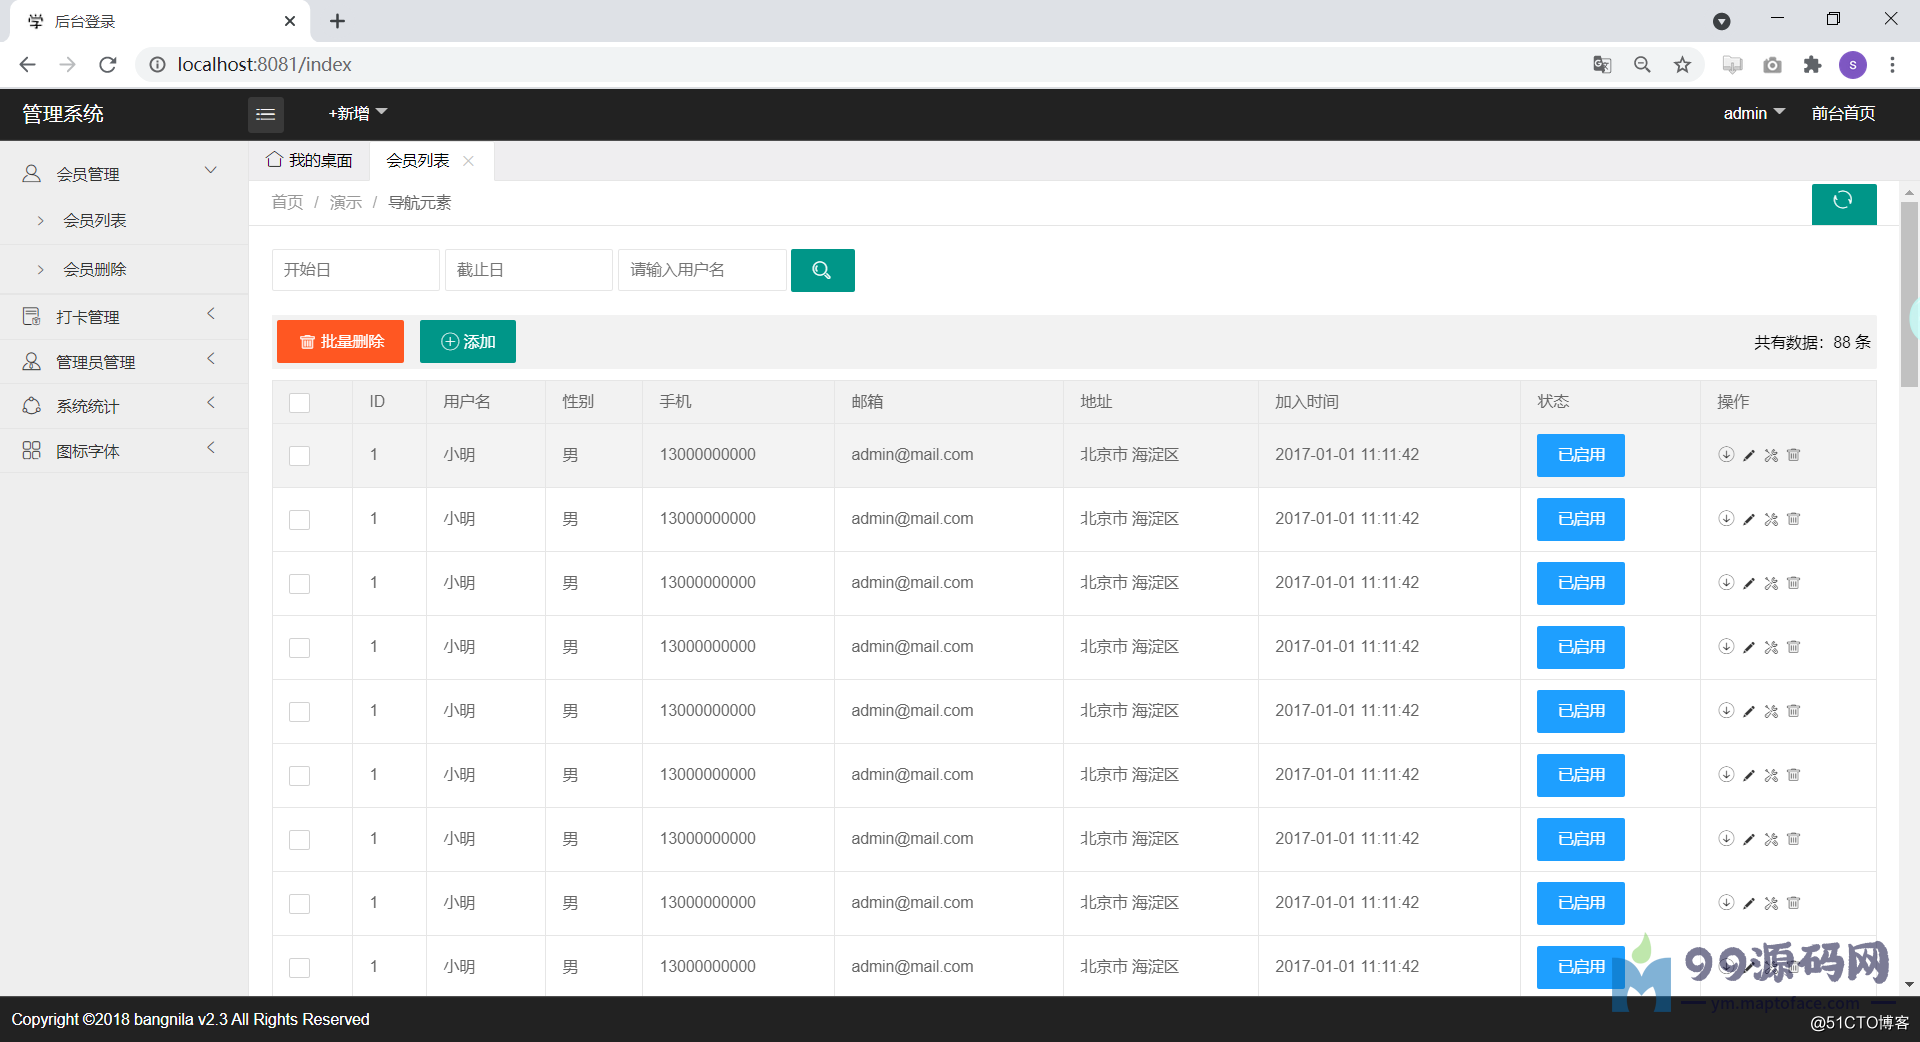
Task: Toggle the sidebar with the hamburger menu icon
Action: (x=266, y=114)
